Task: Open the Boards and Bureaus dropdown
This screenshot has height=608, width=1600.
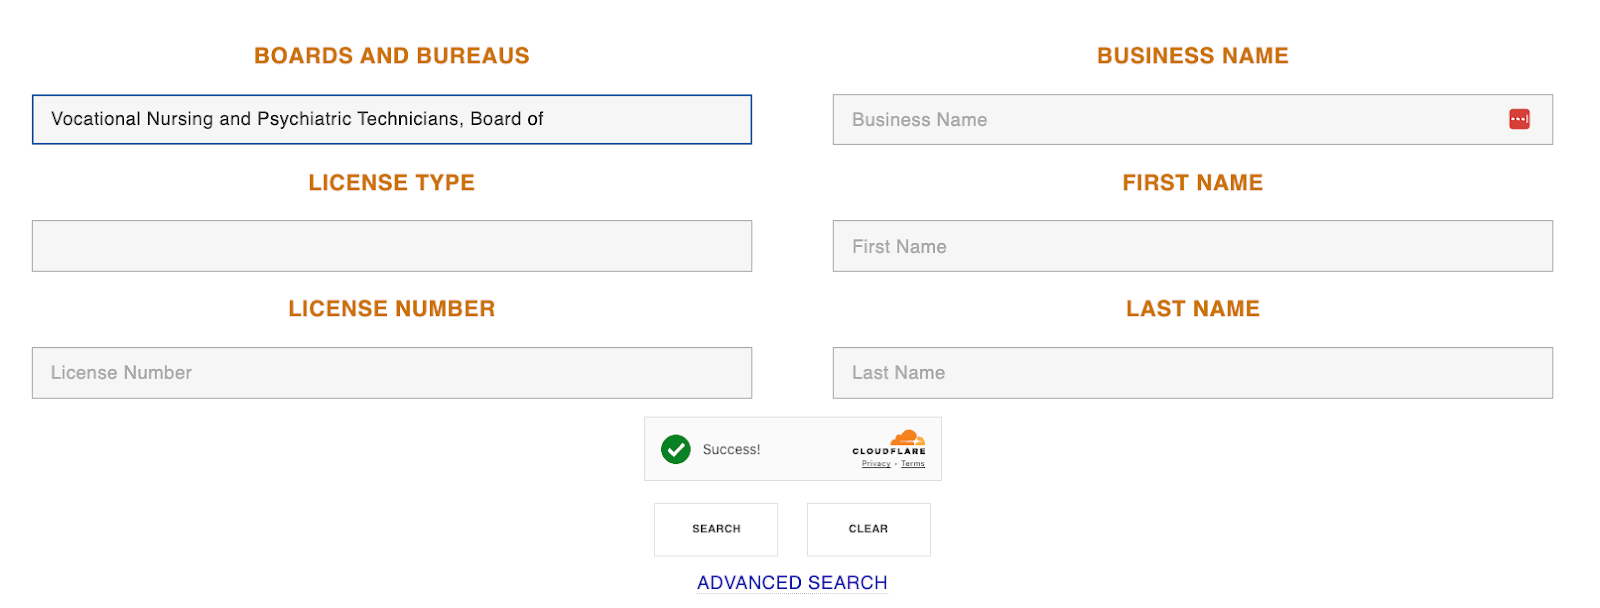Action: point(391,120)
